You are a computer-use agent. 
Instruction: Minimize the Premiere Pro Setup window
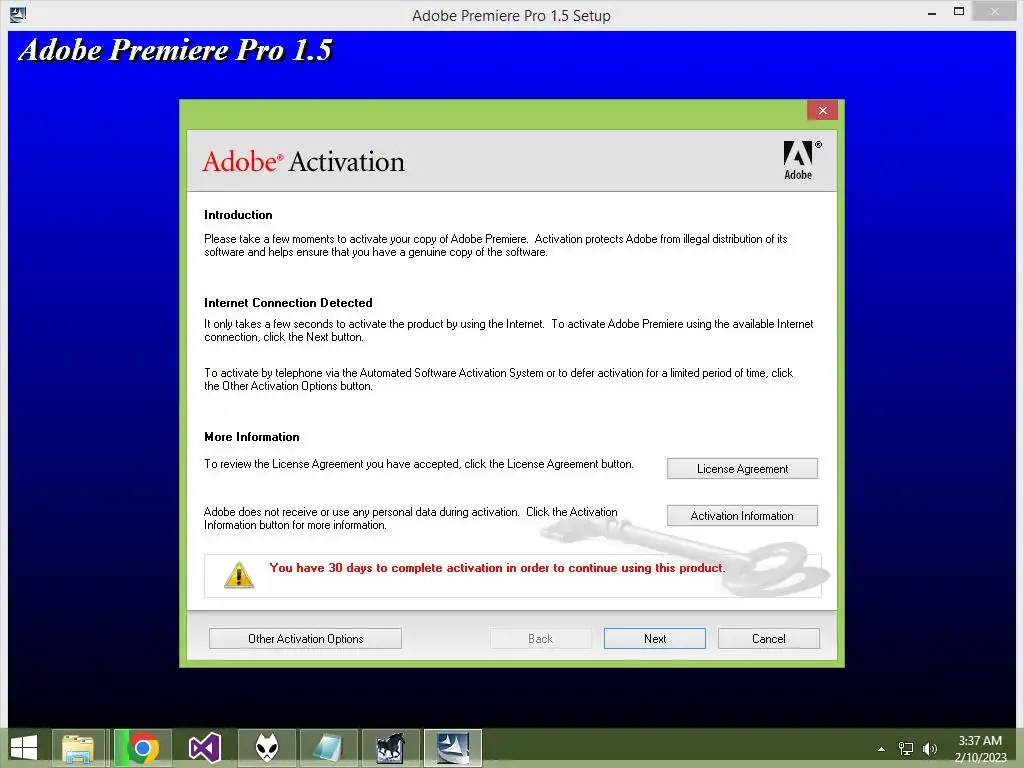click(932, 13)
